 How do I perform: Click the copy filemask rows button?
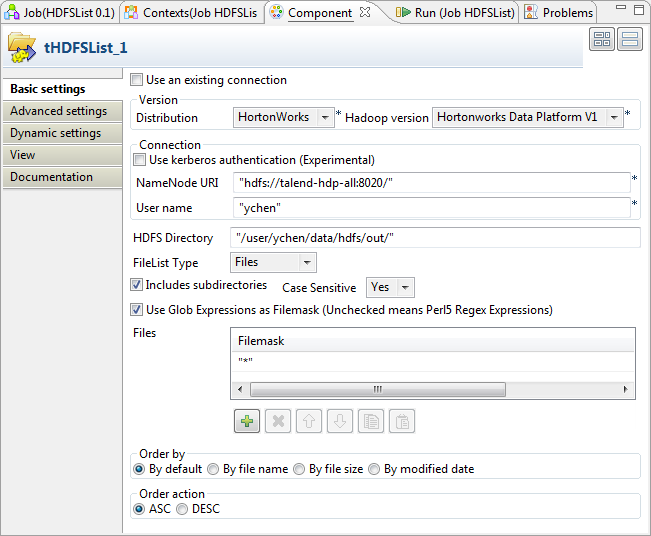371,422
